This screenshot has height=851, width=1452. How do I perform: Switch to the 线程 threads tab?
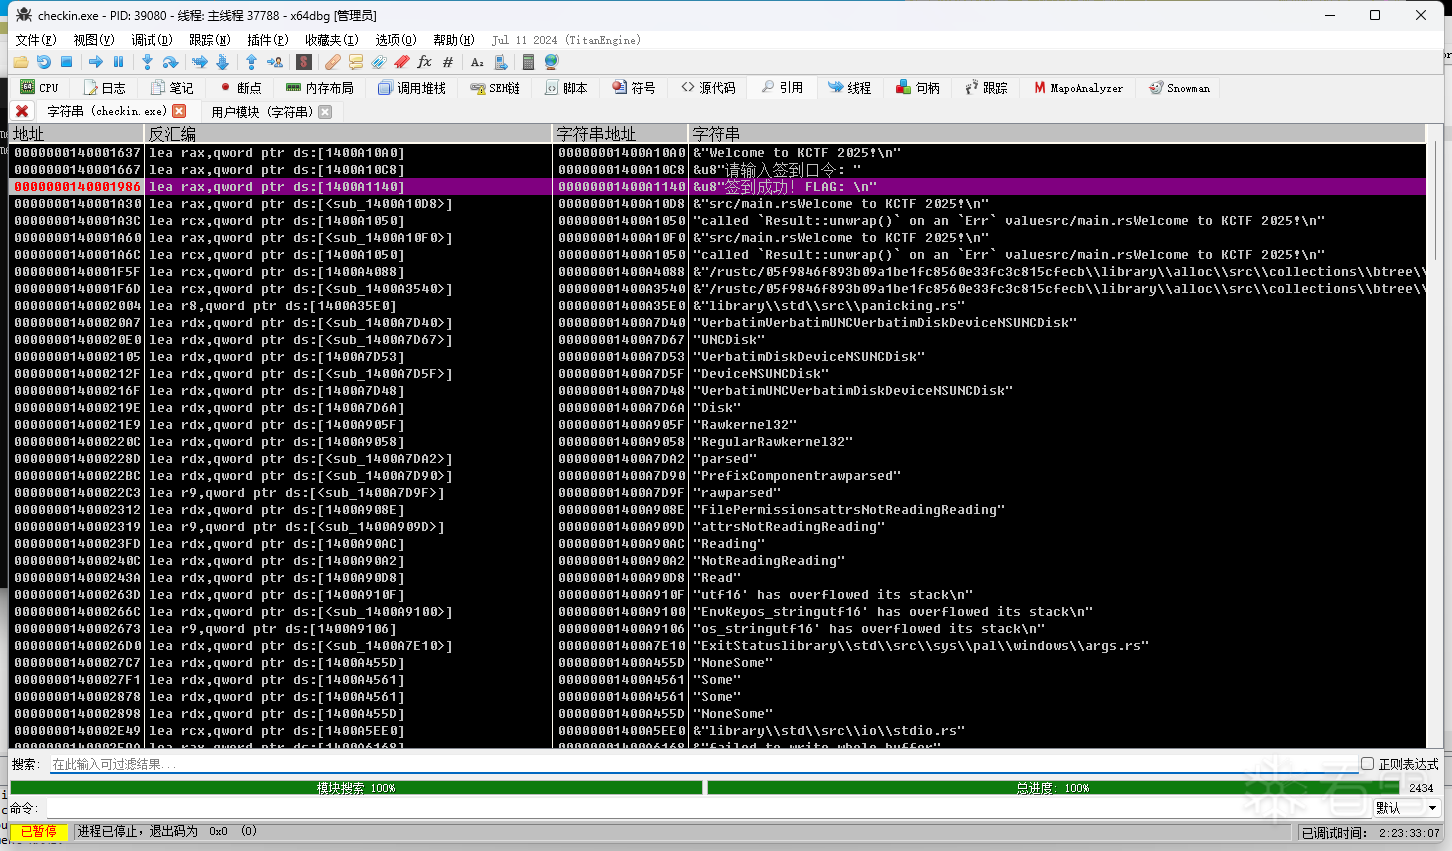[x=850, y=88]
